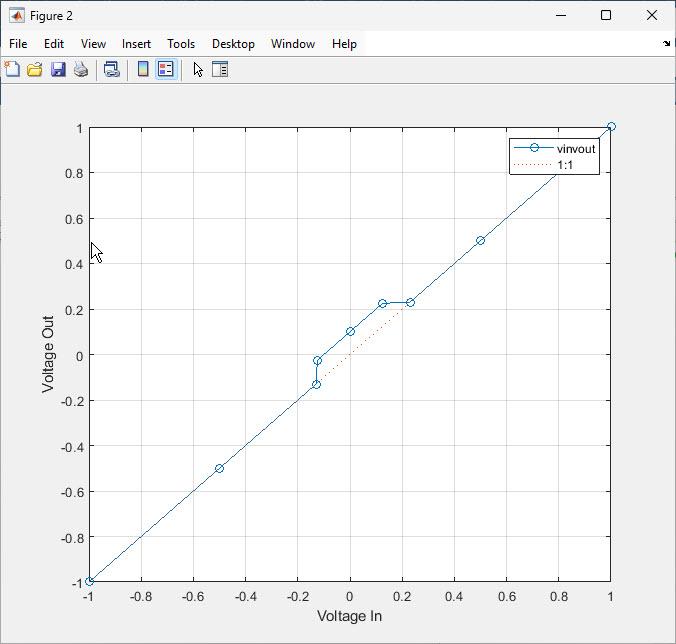Viewport: 676px width, 644px height.
Task: Click the Open File folder icon
Action: pos(34,69)
